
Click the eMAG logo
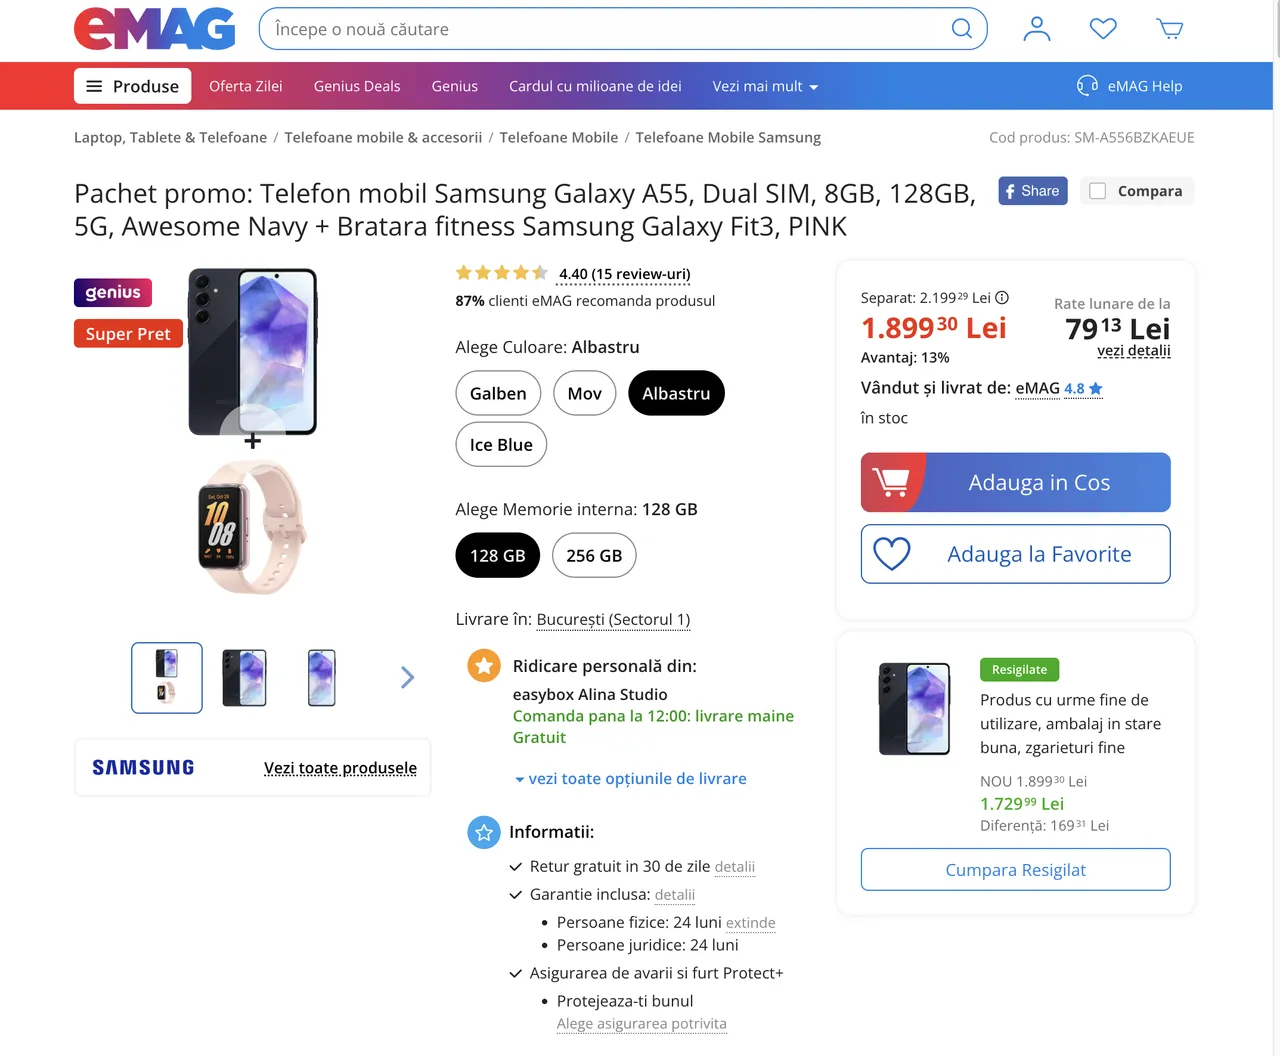pyautogui.click(x=155, y=29)
